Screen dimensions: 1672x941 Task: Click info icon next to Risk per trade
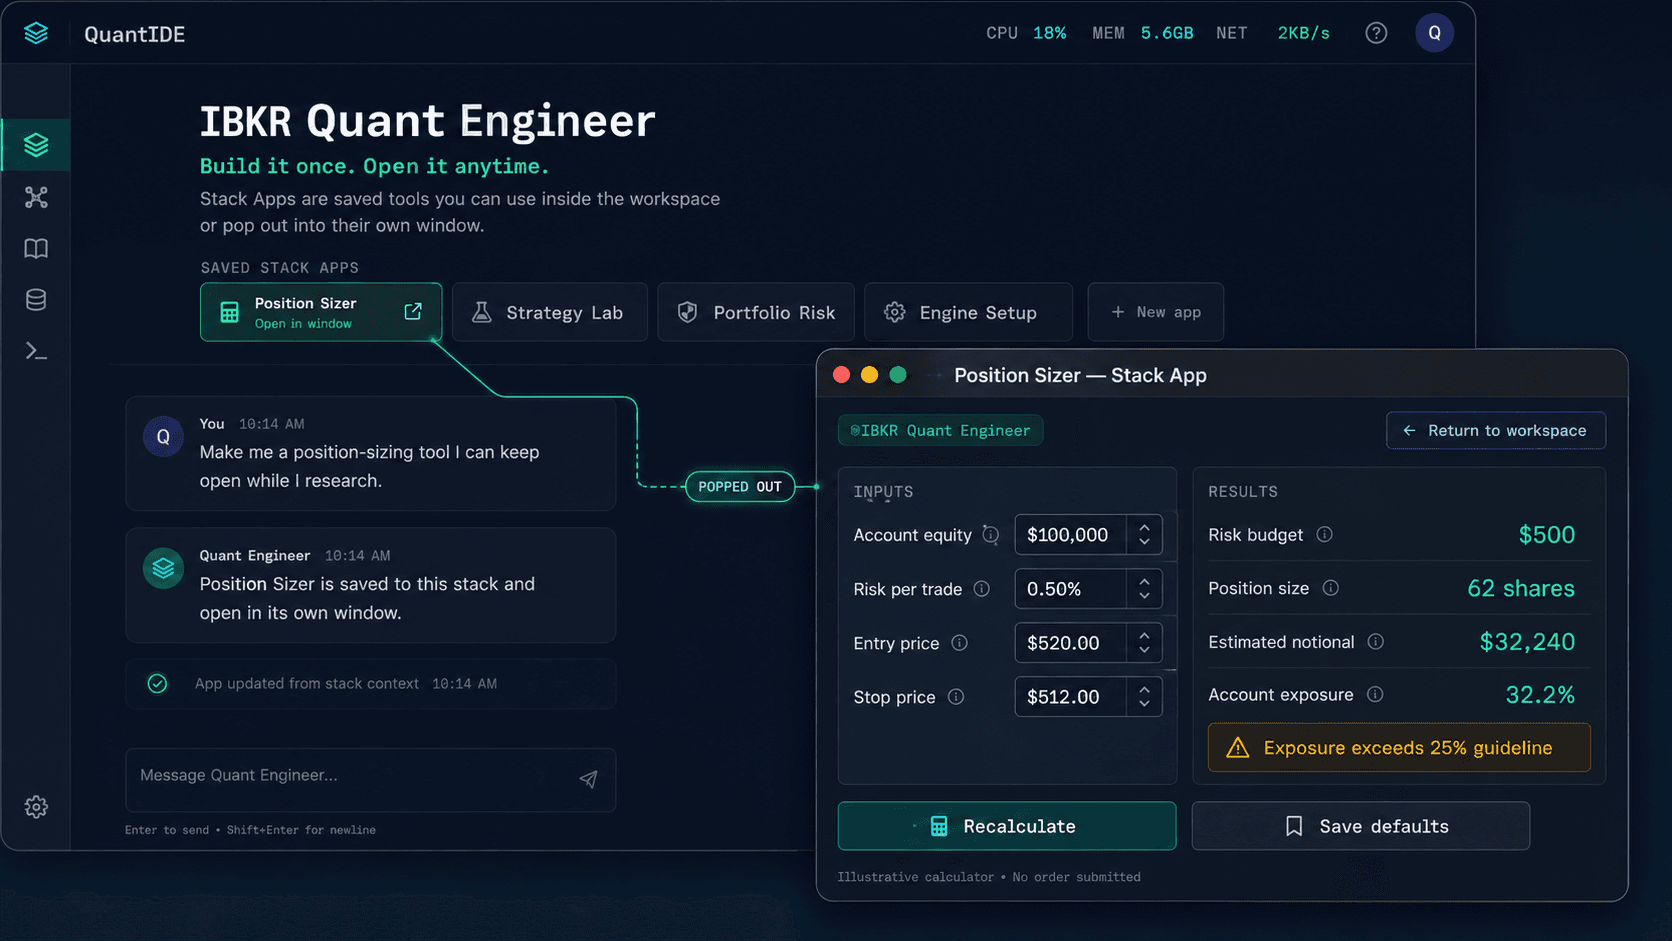point(982,589)
